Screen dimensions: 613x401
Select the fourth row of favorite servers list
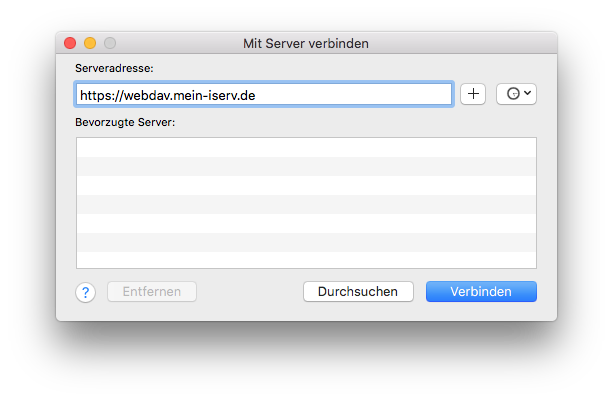point(306,204)
